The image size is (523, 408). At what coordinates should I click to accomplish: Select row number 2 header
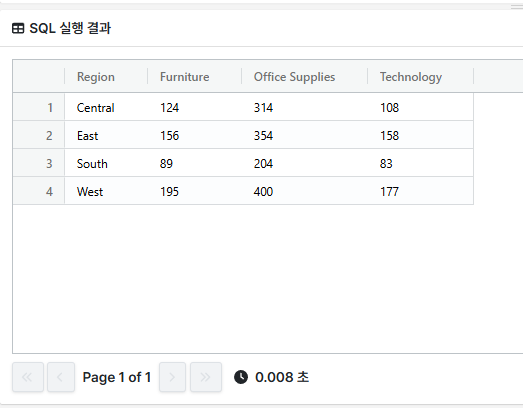[x=39, y=135]
